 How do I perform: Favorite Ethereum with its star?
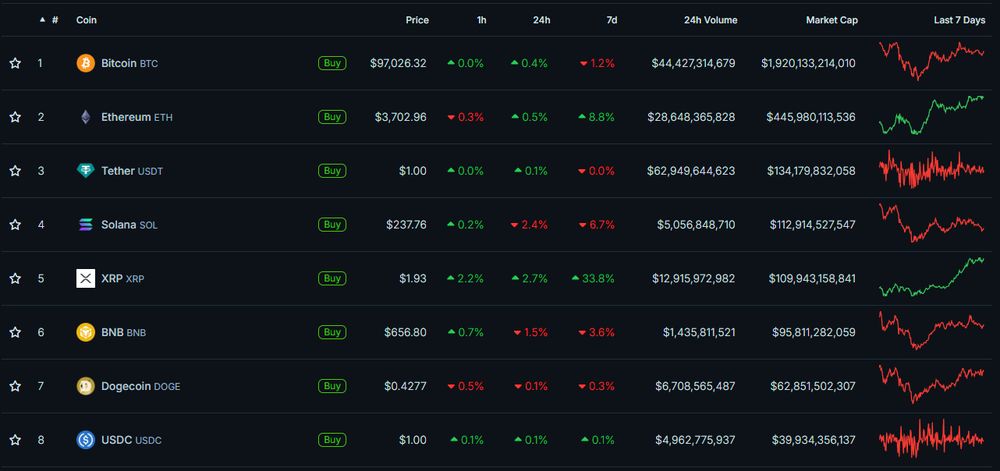[x=15, y=117]
